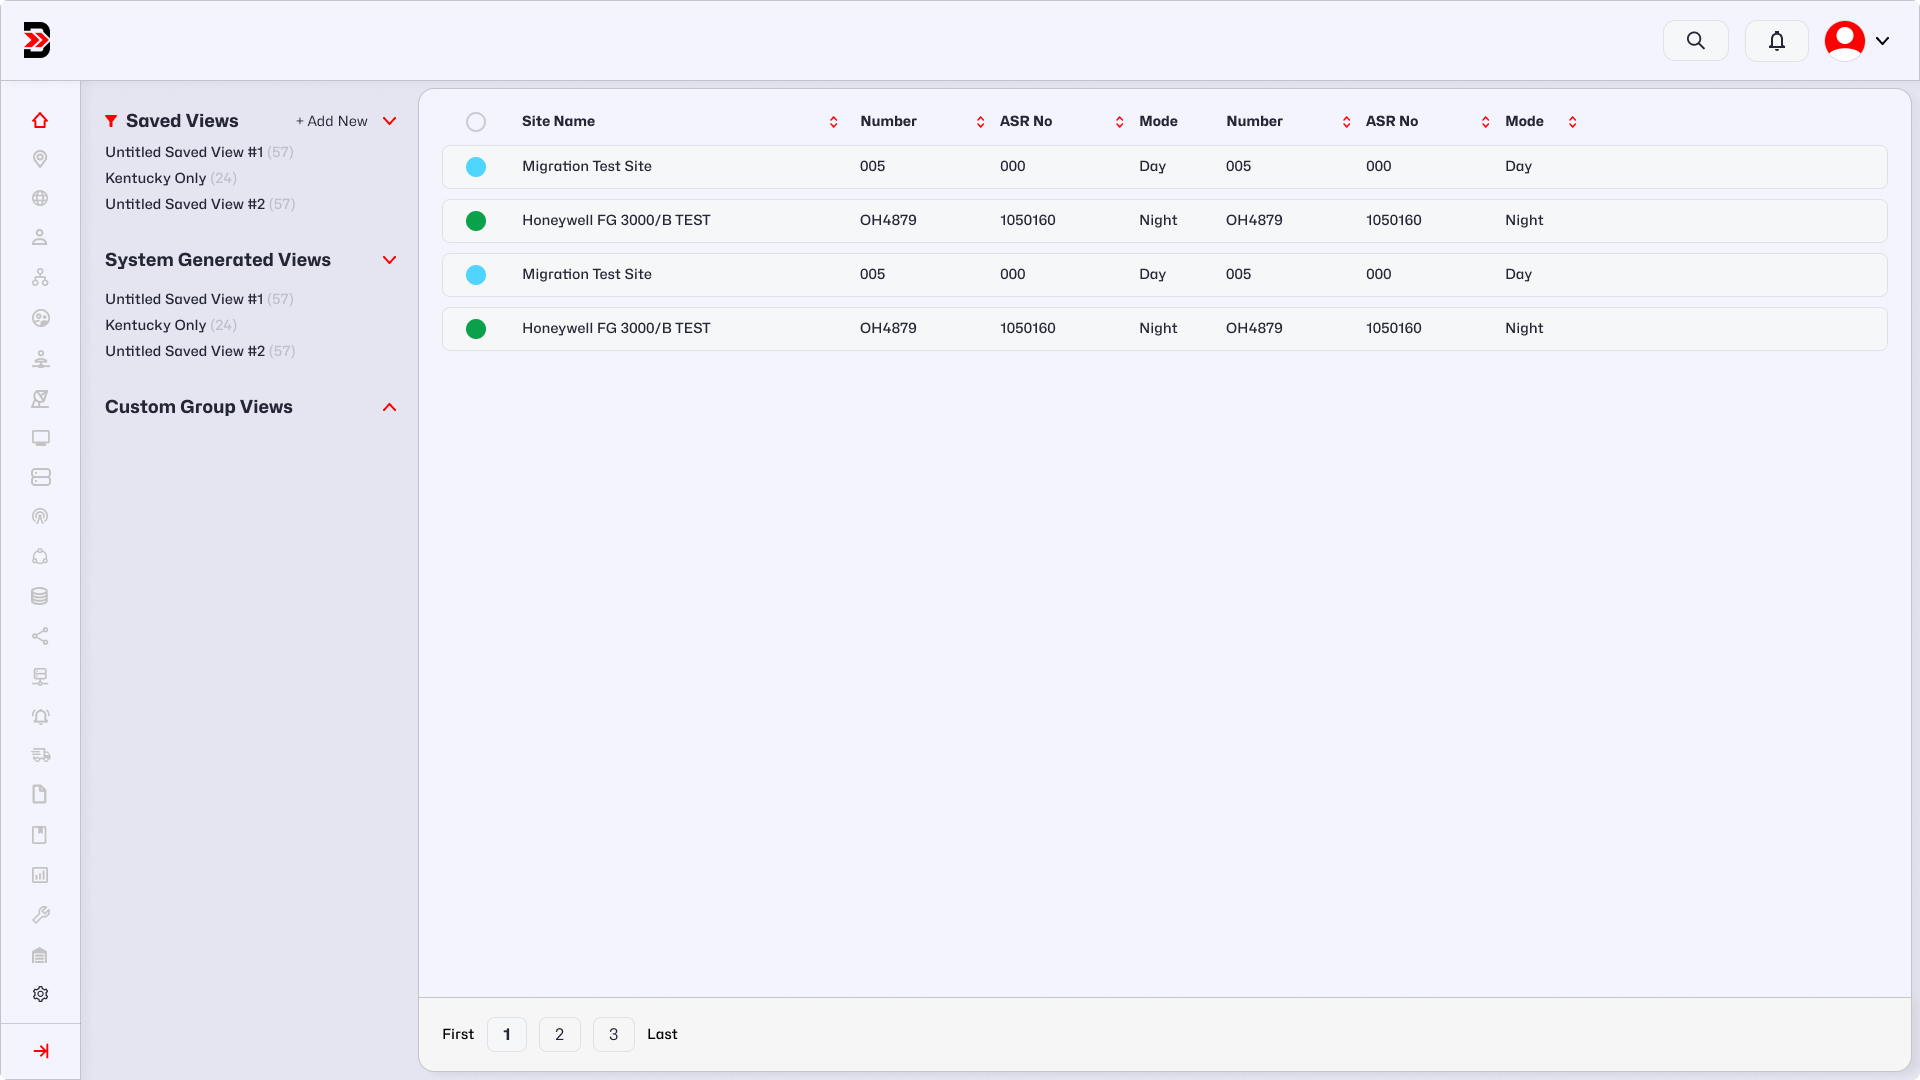1920x1080 pixels.
Task: Select first Honeywell FG 3000/B TEST row indicator
Action: point(476,221)
